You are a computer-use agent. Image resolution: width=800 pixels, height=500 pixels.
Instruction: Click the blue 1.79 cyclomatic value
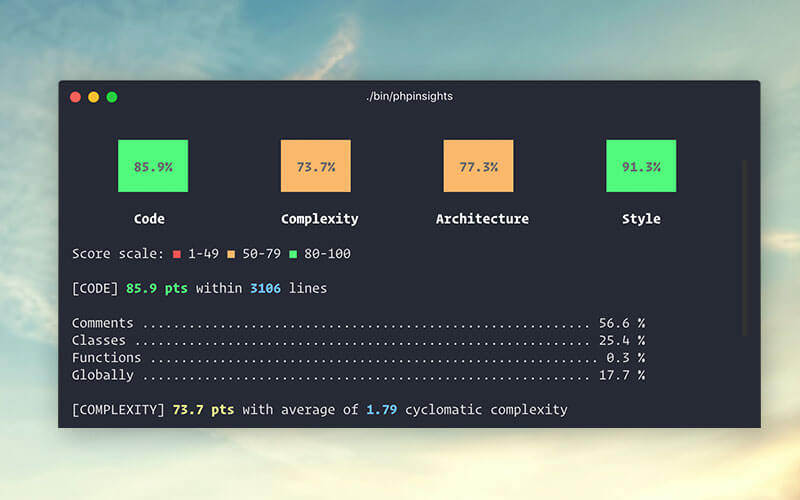pos(381,410)
